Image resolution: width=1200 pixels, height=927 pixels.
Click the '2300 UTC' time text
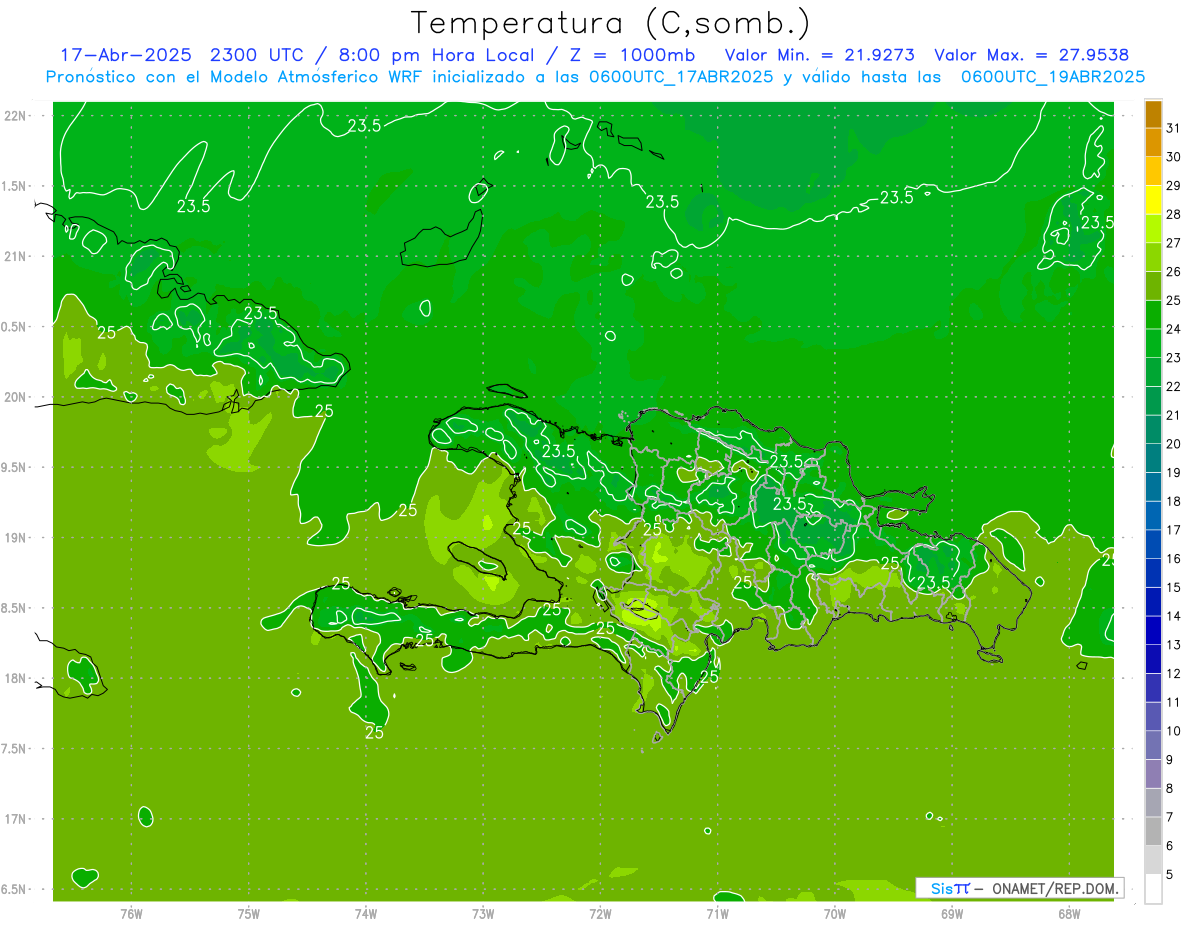pos(259,55)
